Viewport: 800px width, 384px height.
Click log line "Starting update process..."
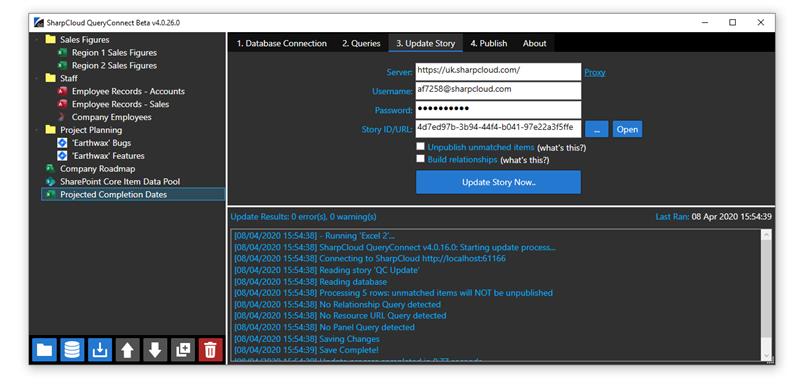click(x=394, y=247)
